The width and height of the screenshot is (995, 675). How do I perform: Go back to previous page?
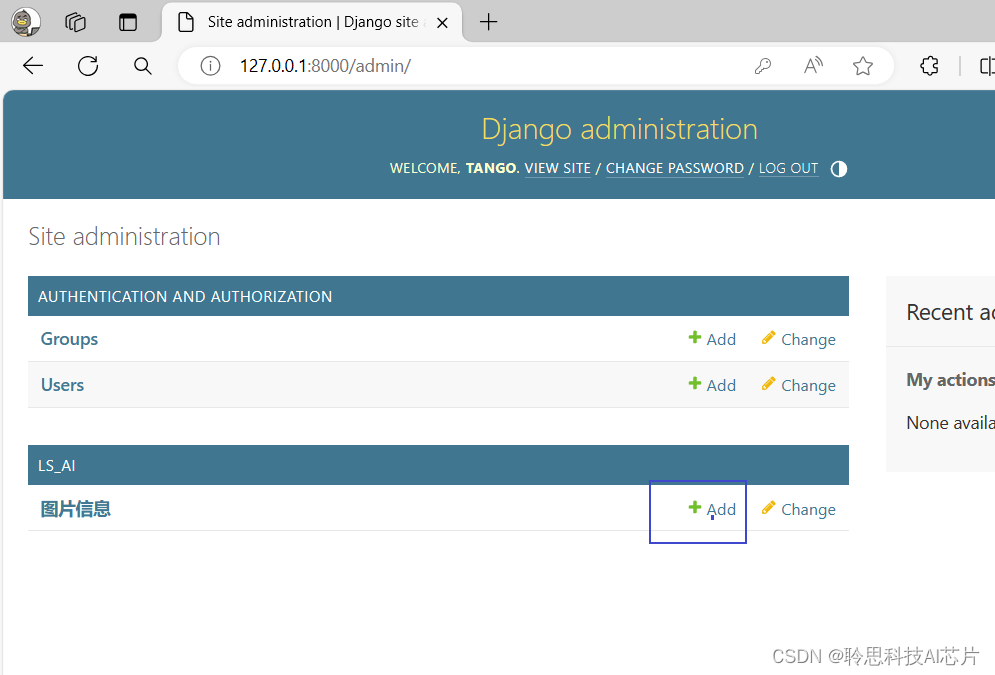point(32,65)
